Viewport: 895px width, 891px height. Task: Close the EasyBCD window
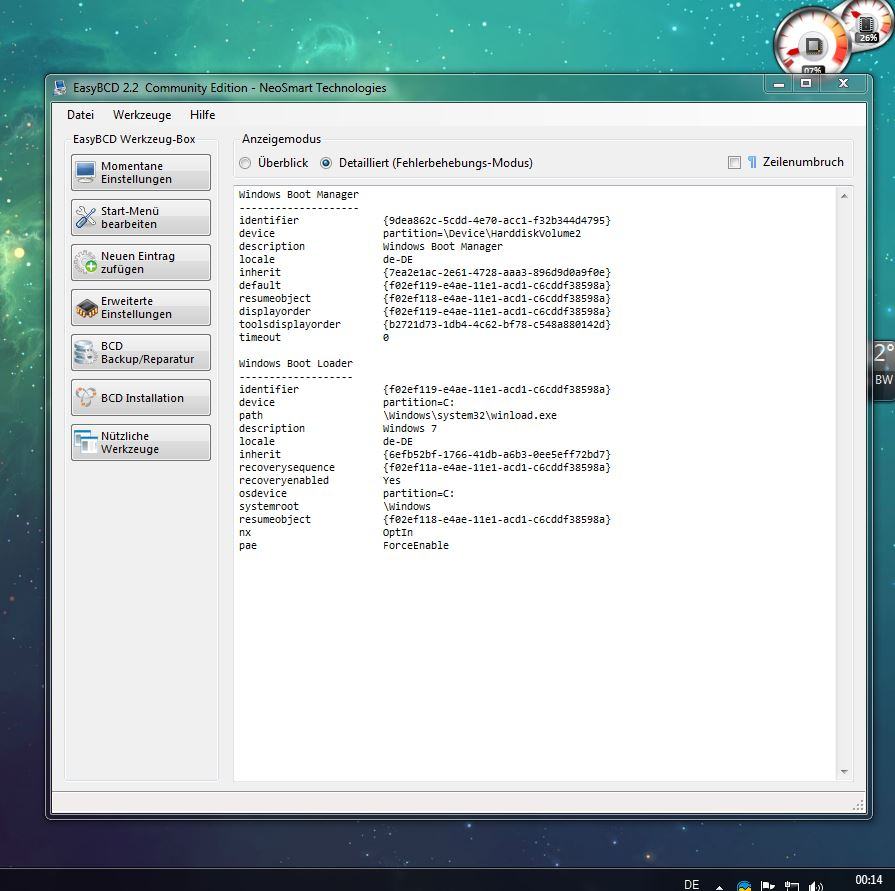pos(844,84)
